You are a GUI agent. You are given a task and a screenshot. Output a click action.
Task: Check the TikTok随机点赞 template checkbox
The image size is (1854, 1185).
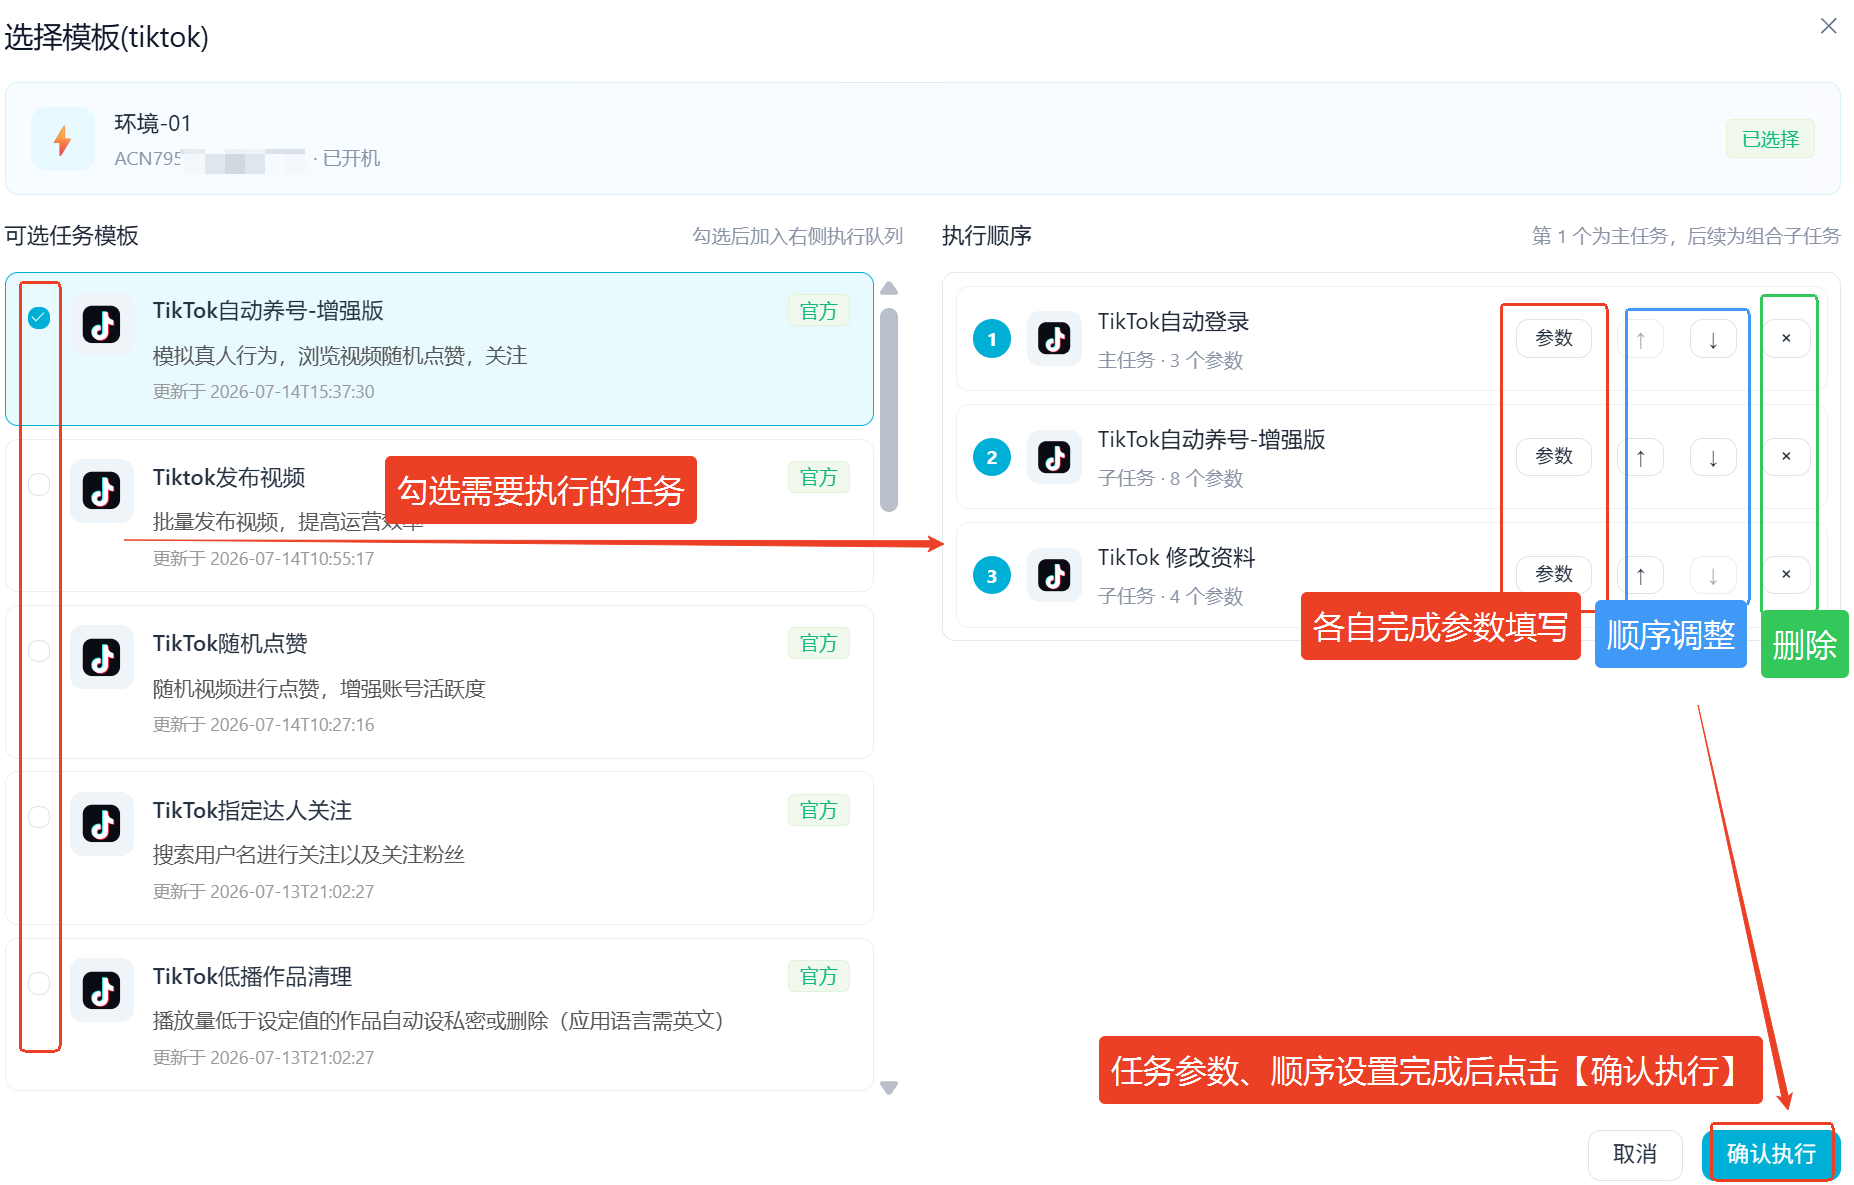(x=39, y=651)
